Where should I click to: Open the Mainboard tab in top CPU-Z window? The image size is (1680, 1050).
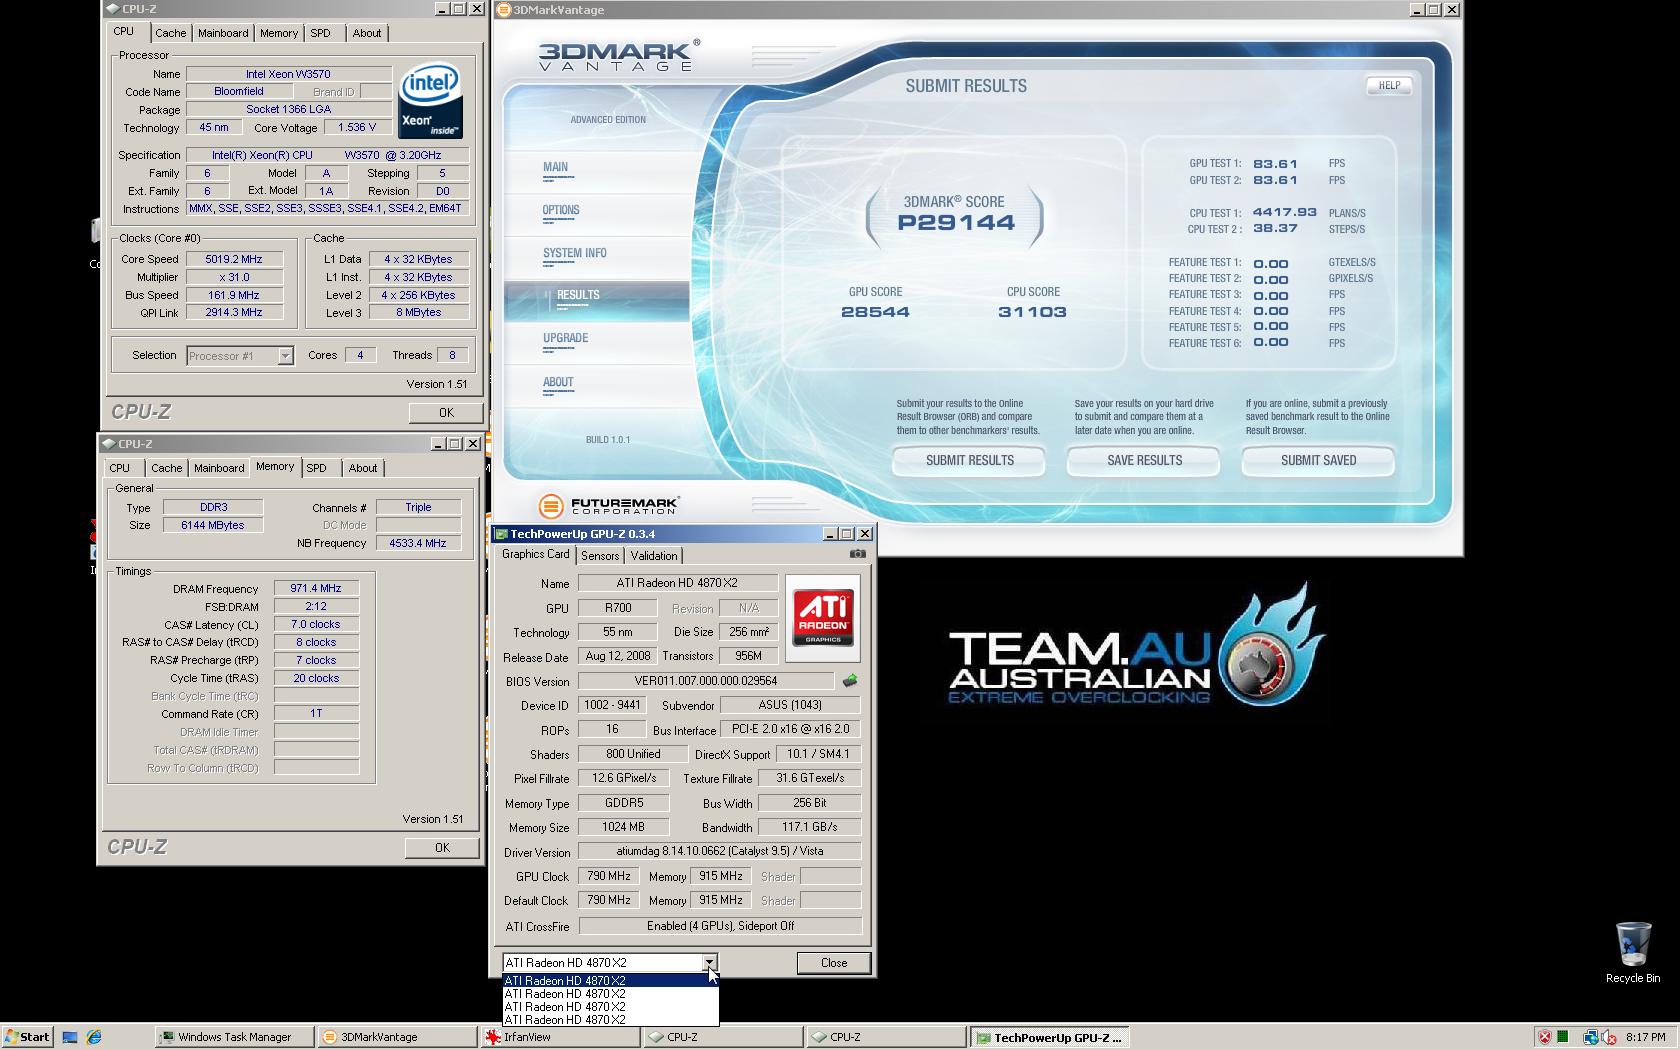point(223,33)
